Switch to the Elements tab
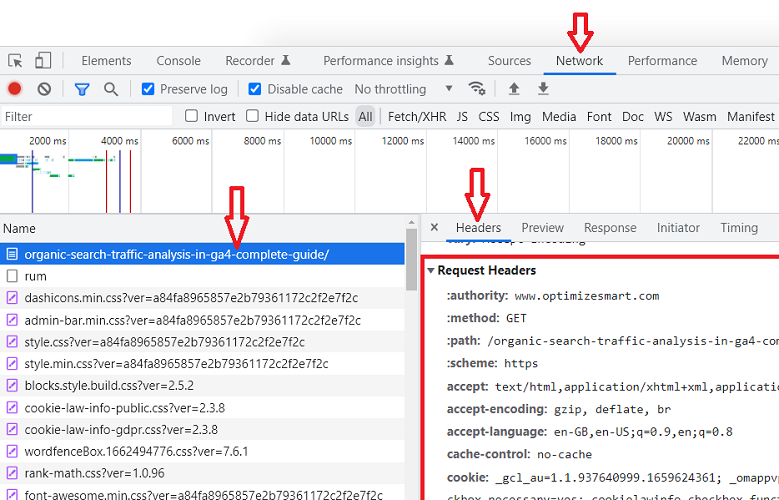This screenshot has width=779, height=500. [106, 61]
